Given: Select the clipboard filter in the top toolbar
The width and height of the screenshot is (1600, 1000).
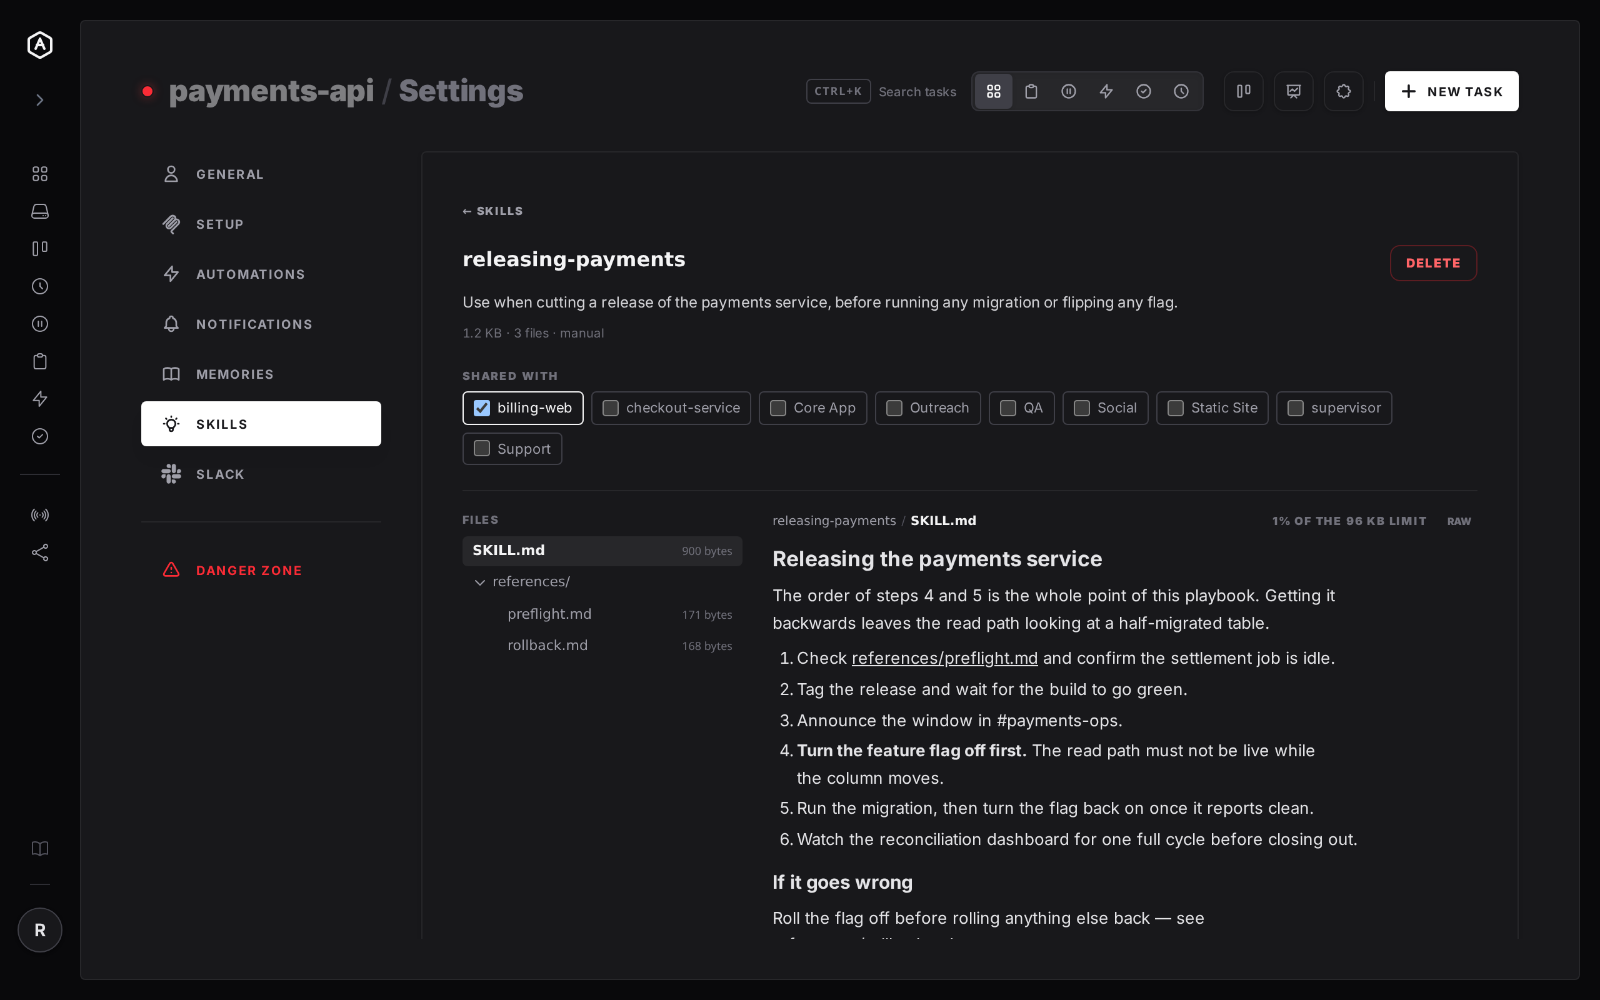Looking at the screenshot, I should point(1031,91).
